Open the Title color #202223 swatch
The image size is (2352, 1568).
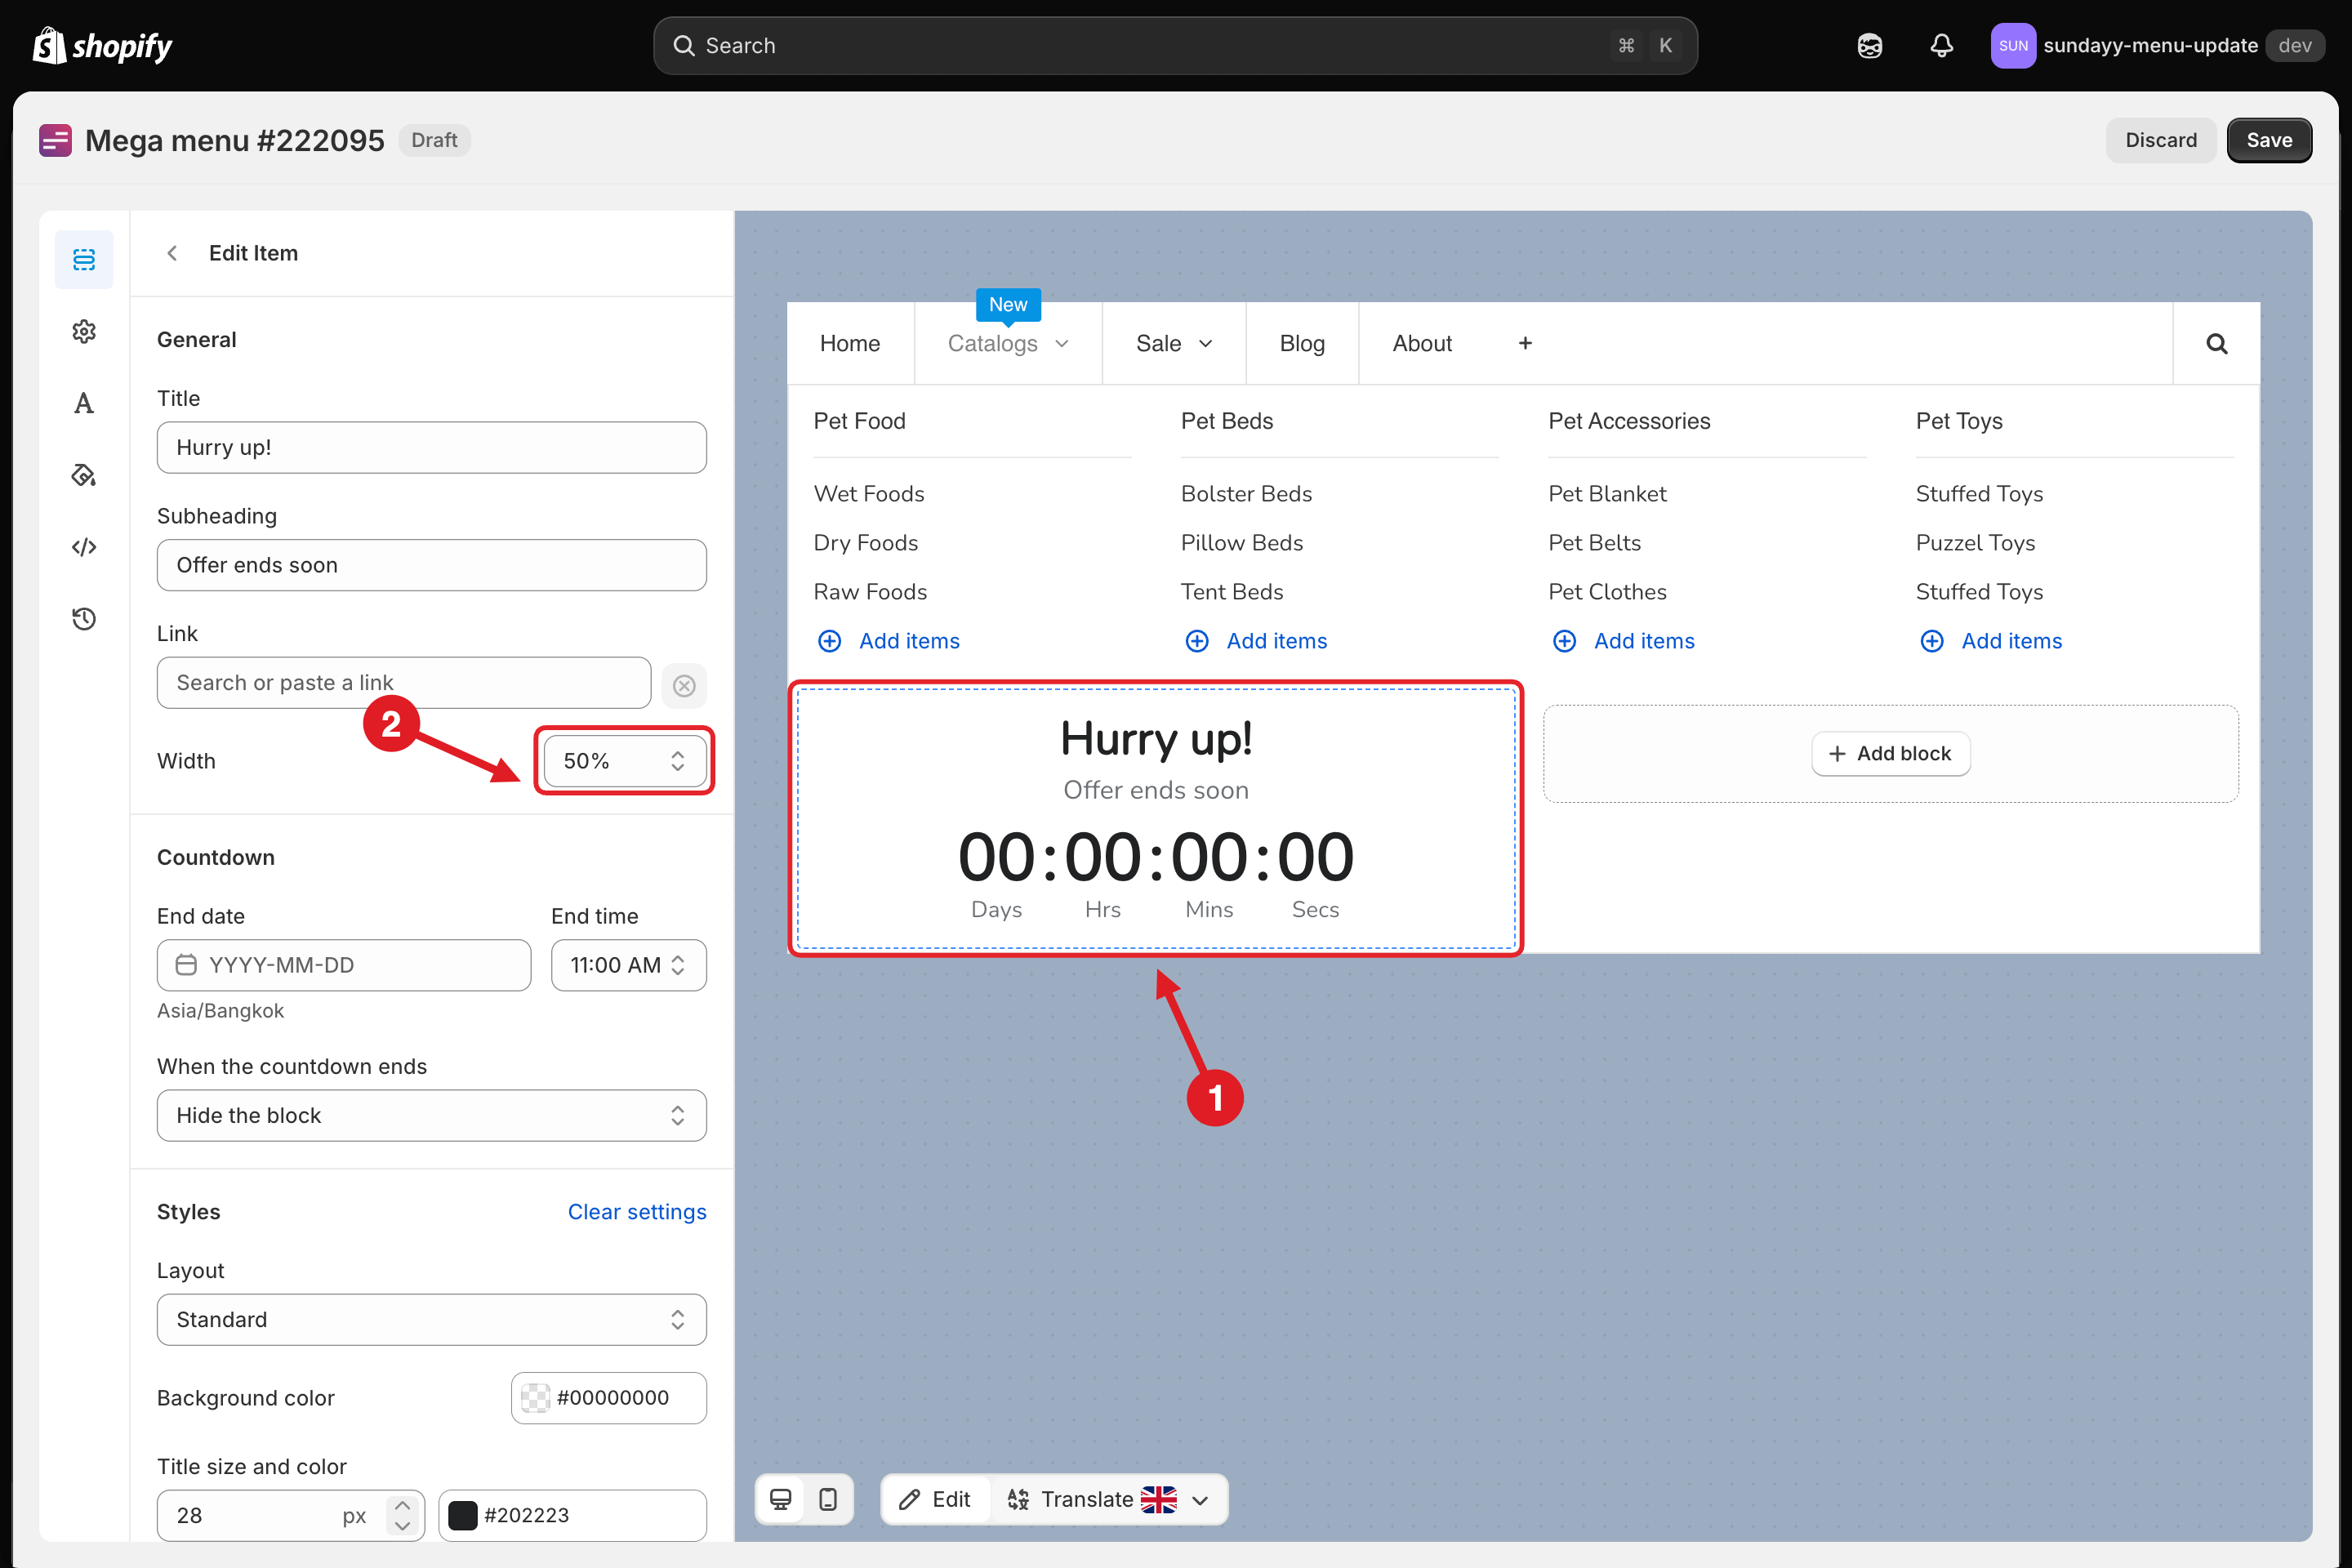[x=463, y=1516]
